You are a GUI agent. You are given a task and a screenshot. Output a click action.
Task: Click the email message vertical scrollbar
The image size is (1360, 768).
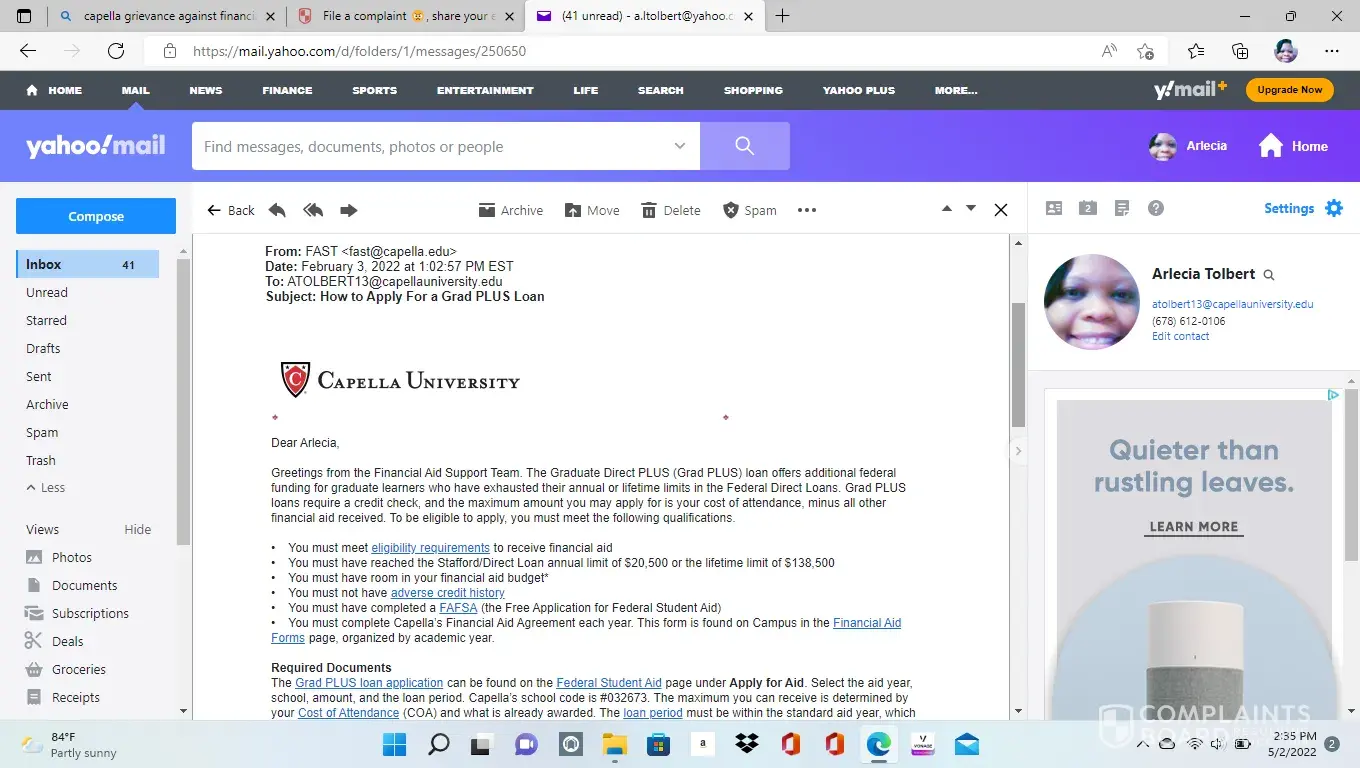coord(1019,365)
